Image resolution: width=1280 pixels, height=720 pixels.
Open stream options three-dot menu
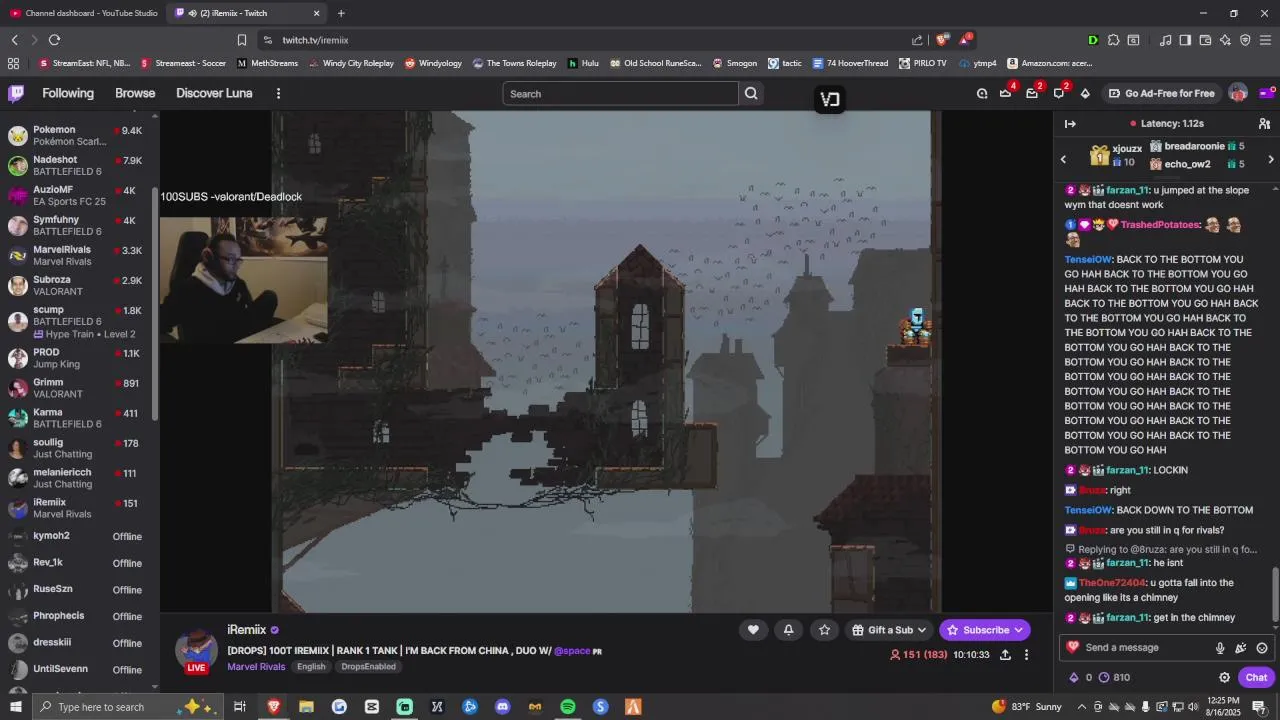(x=1026, y=655)
